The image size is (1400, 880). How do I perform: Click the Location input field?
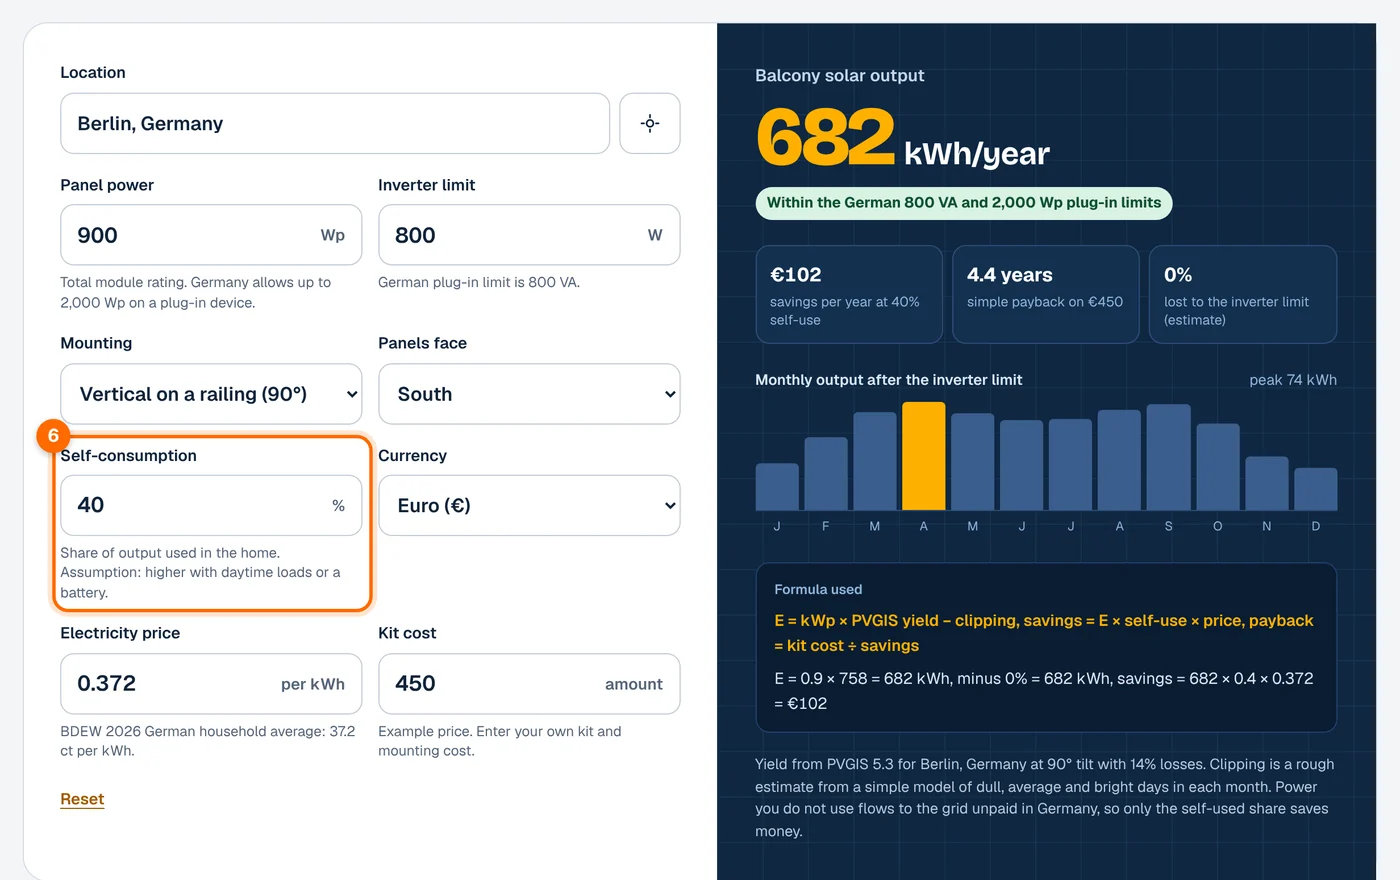point(335,124)
